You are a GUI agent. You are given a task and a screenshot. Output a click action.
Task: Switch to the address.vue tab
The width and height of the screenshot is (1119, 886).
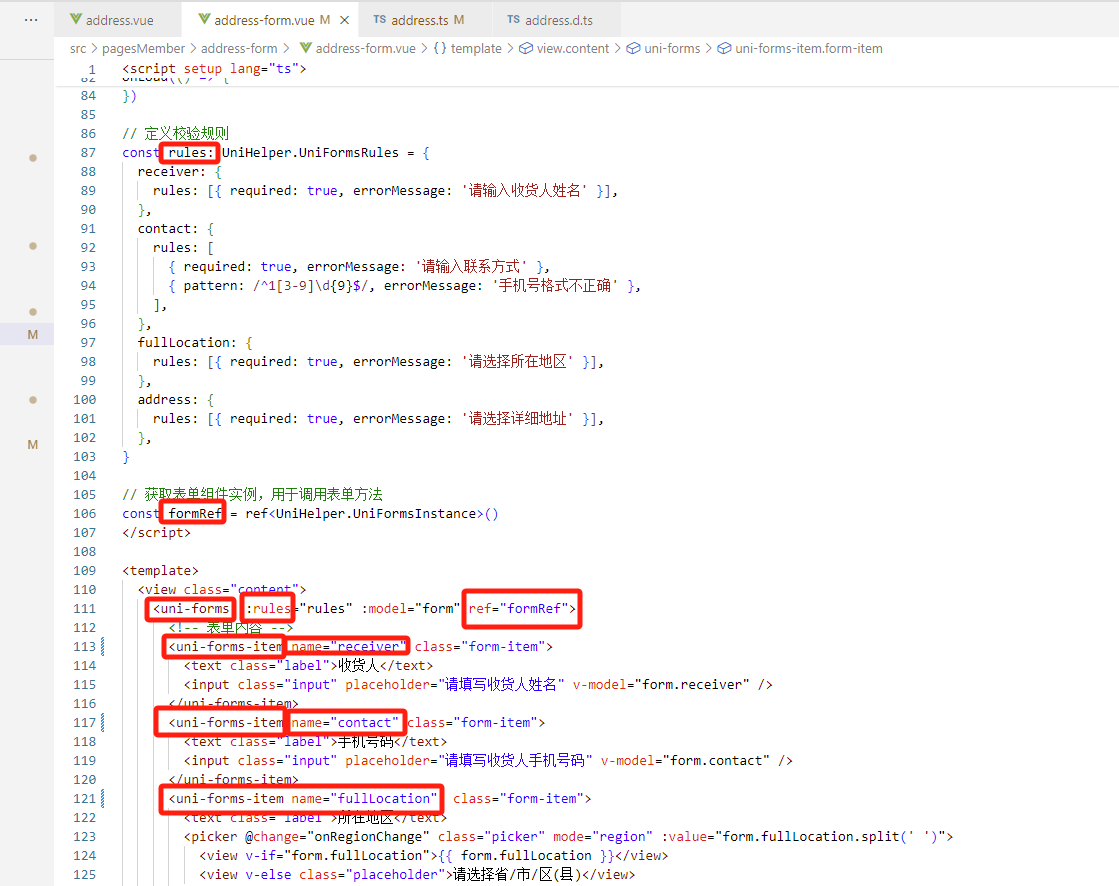pyautogui.click(x=118, y=20)
